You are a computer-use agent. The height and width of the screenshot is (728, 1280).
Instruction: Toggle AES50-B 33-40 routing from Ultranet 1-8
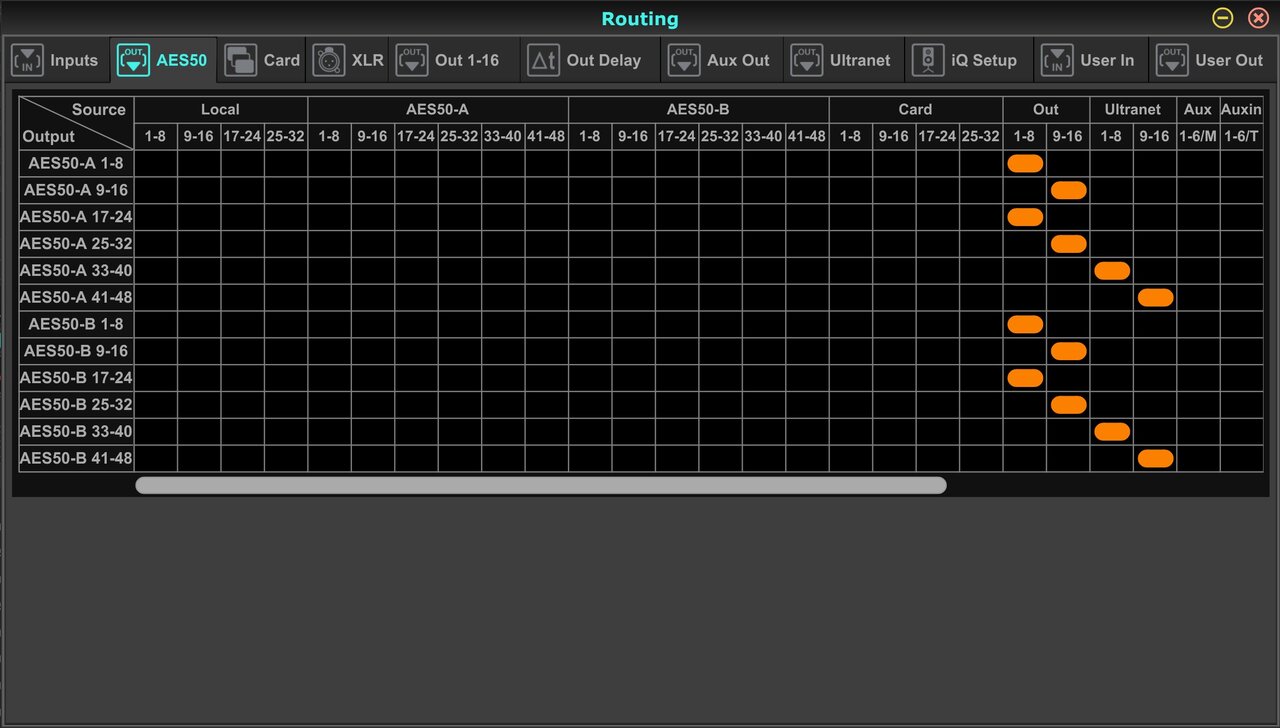click(1112, 431)
